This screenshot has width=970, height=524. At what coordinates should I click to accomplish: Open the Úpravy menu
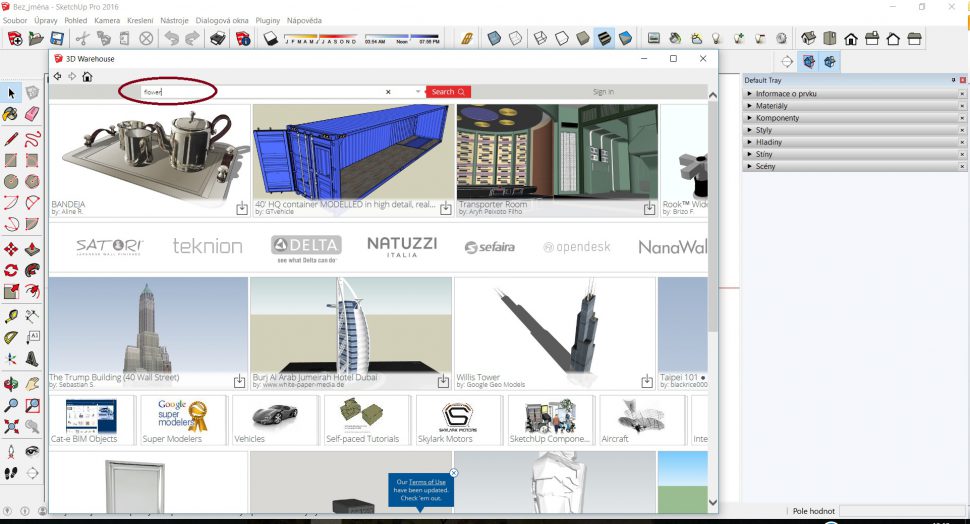click(46, 20)
